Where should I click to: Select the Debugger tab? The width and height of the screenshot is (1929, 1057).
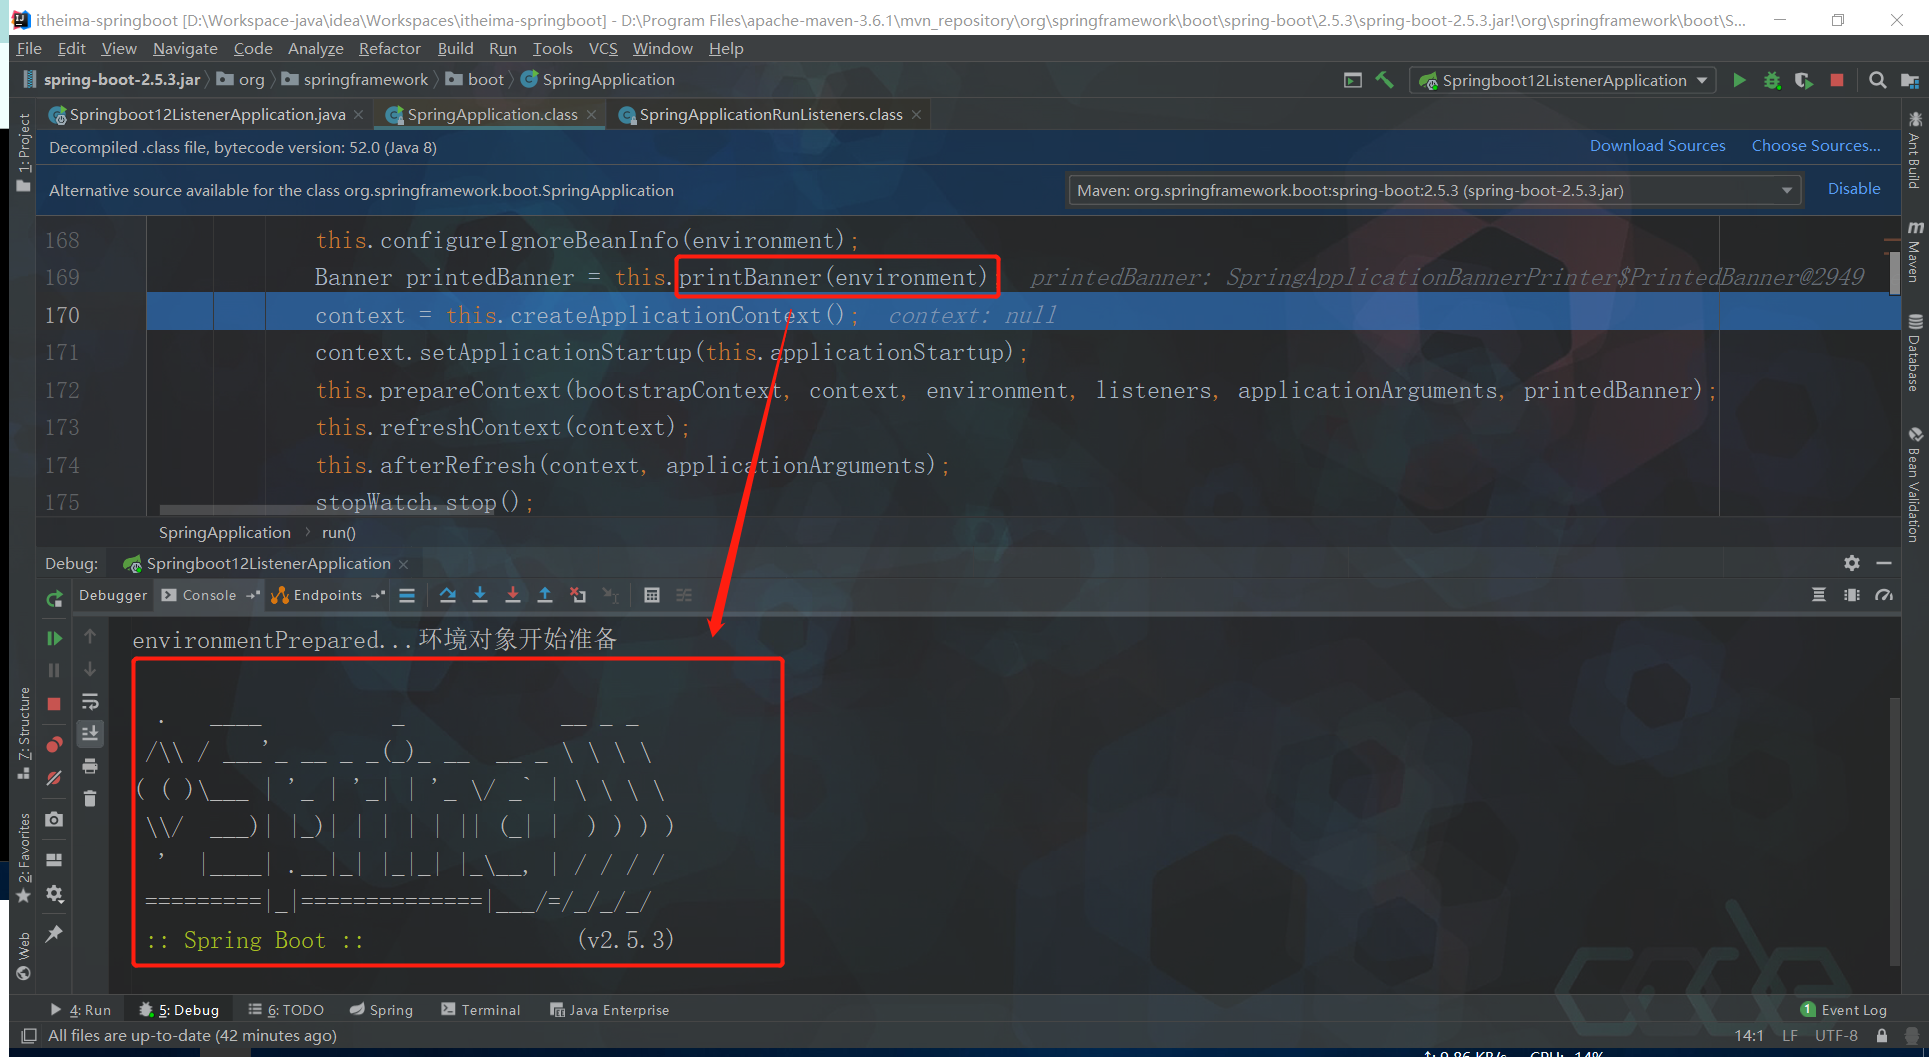pyautogui.click(x=113, y=595)
